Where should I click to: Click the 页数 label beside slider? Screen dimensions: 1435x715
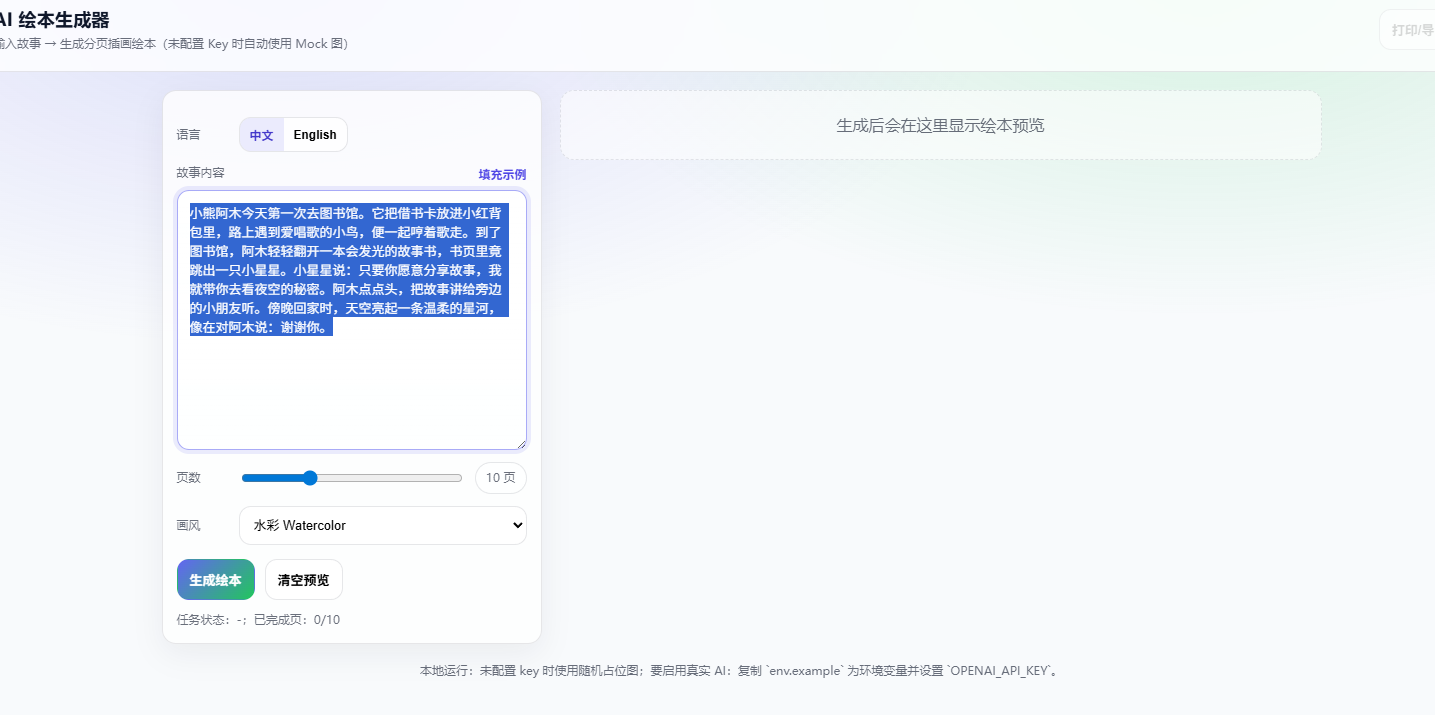click(x=188, y=478)
